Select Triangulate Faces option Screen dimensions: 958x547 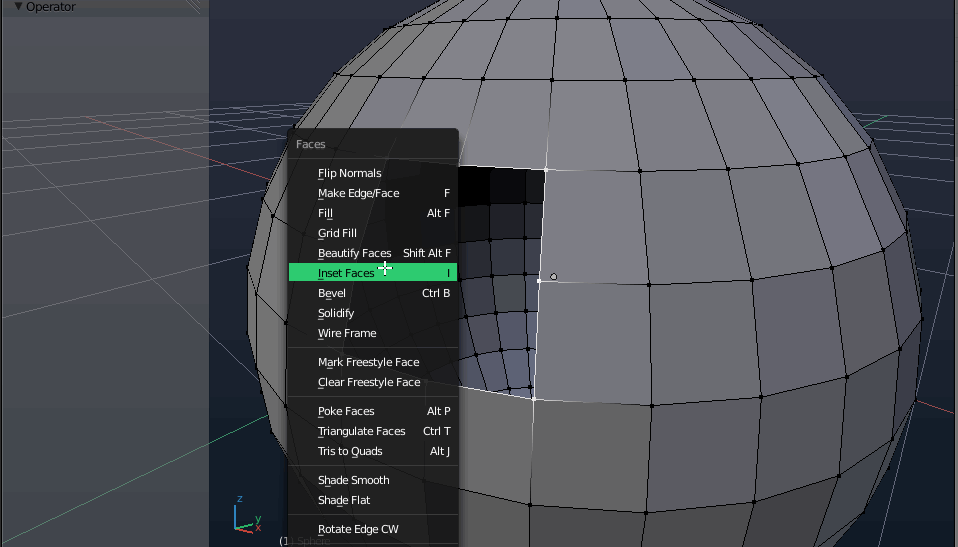(x=373, y=431)
